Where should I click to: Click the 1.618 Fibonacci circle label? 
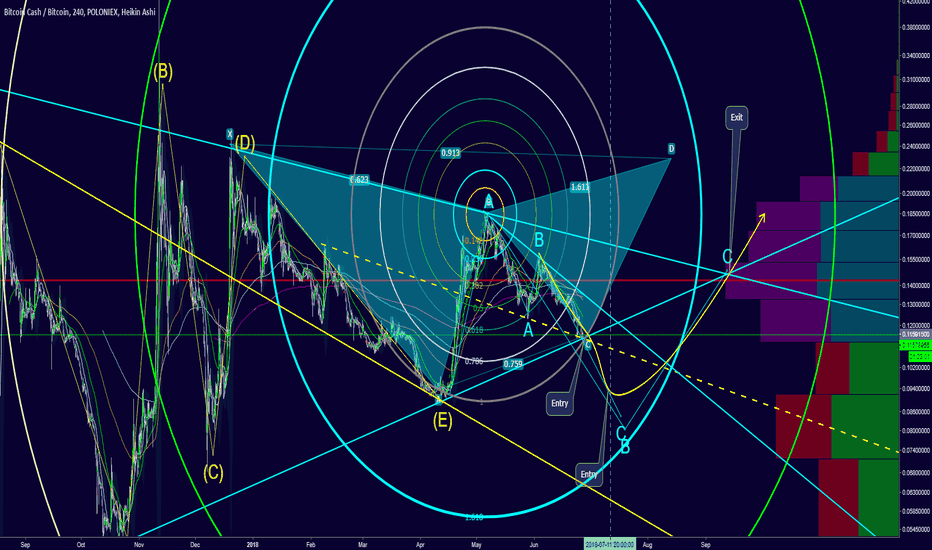[x=474, y=517]
